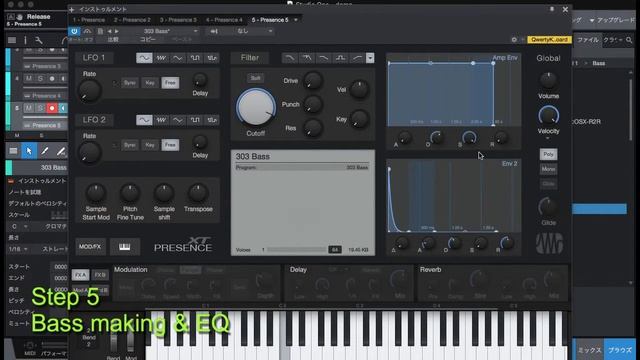Viewport: 640px width, 360px height.
Task: Click the 比較 compare button
Action: pyautogui.click(x=113, y=40)
